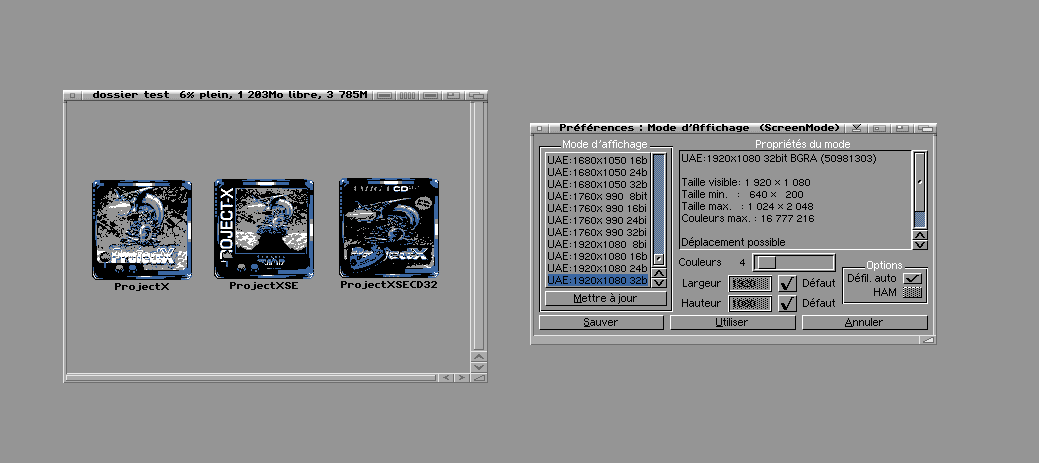Click the down arrow of Propriétés du mode scrollbar
1039x463 pixels.
[920, 245]
